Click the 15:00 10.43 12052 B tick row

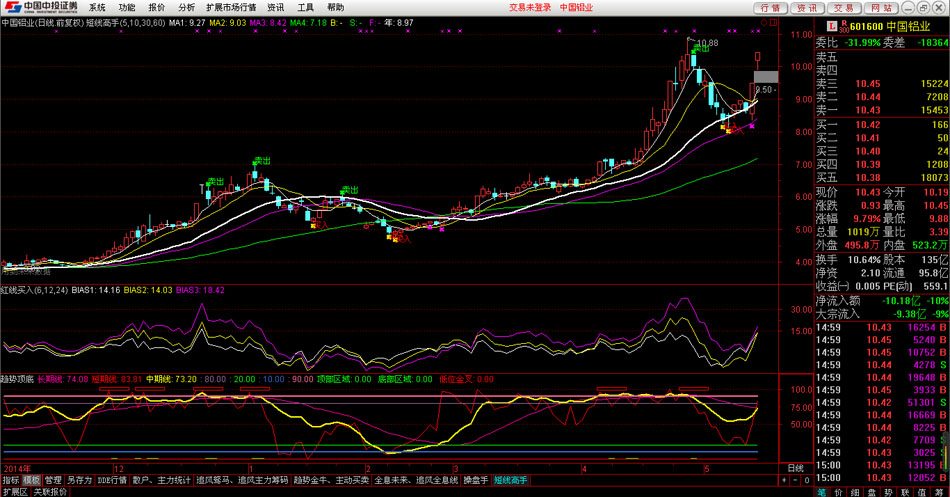pos(882,478)
